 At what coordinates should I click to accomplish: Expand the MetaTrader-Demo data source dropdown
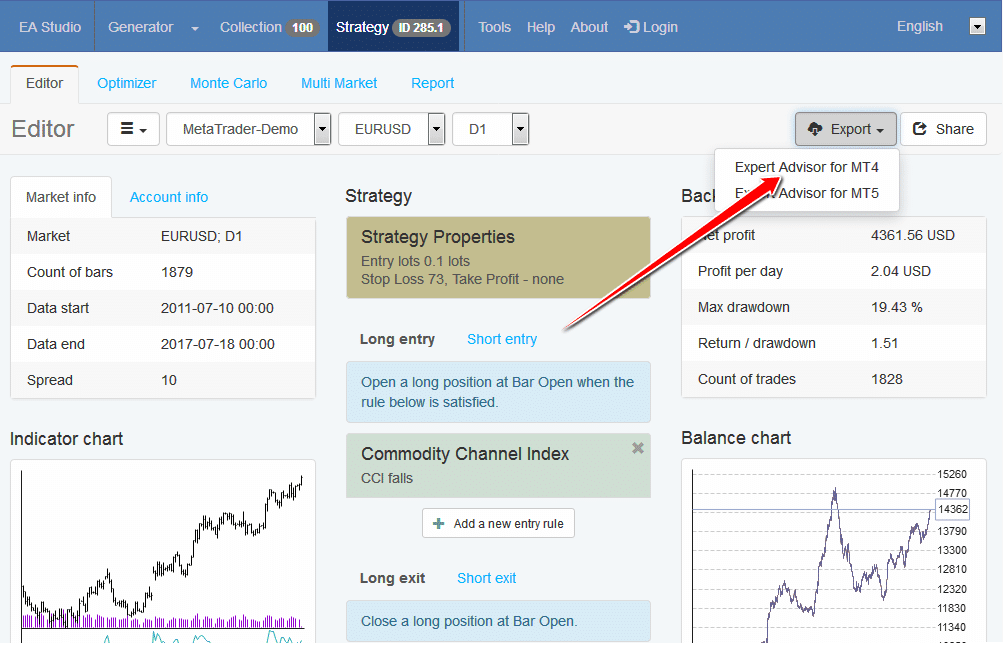click(x=322, y=129)
